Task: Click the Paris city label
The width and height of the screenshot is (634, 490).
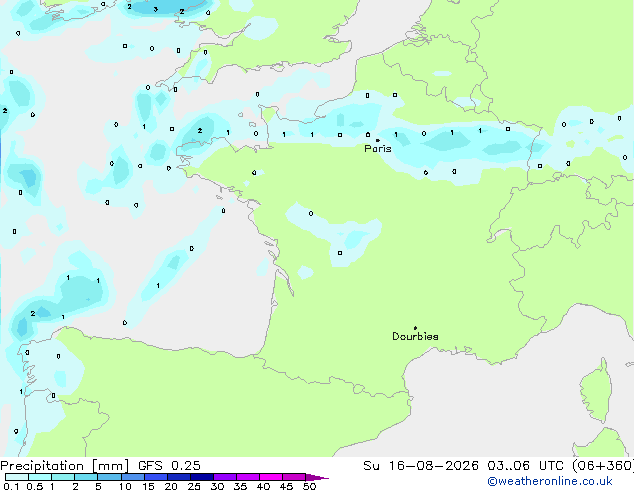Action: pyautogui.click(x=378, y=148)
